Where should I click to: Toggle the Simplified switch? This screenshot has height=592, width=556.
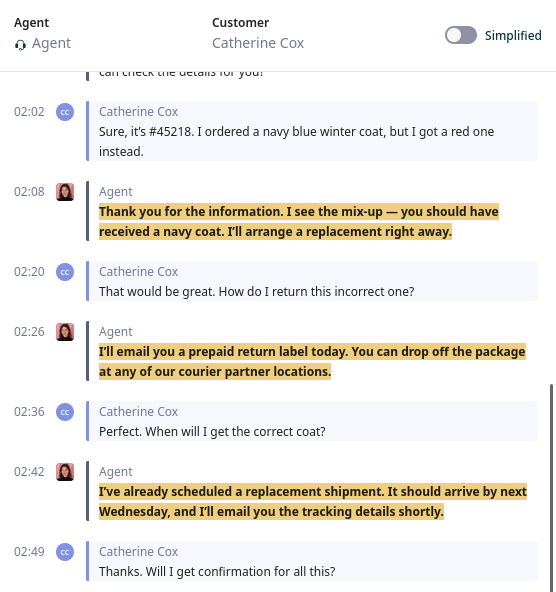[x=461, y=35]
